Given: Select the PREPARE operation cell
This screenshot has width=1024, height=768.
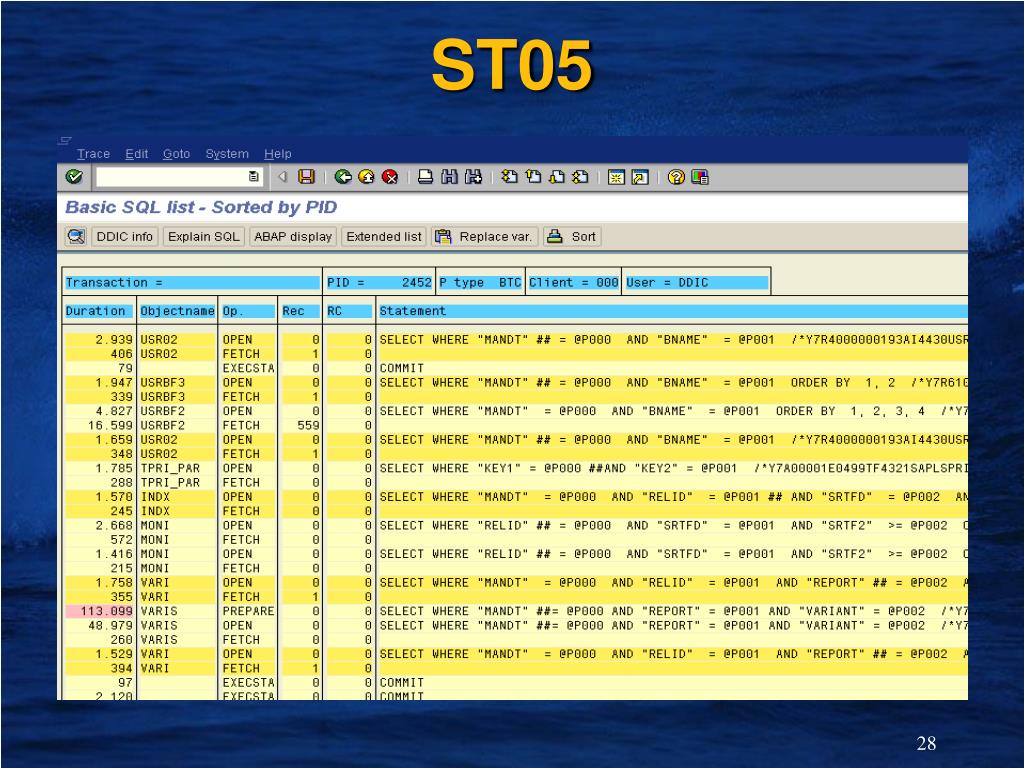Looking at the screenshot, I should 248,611.
